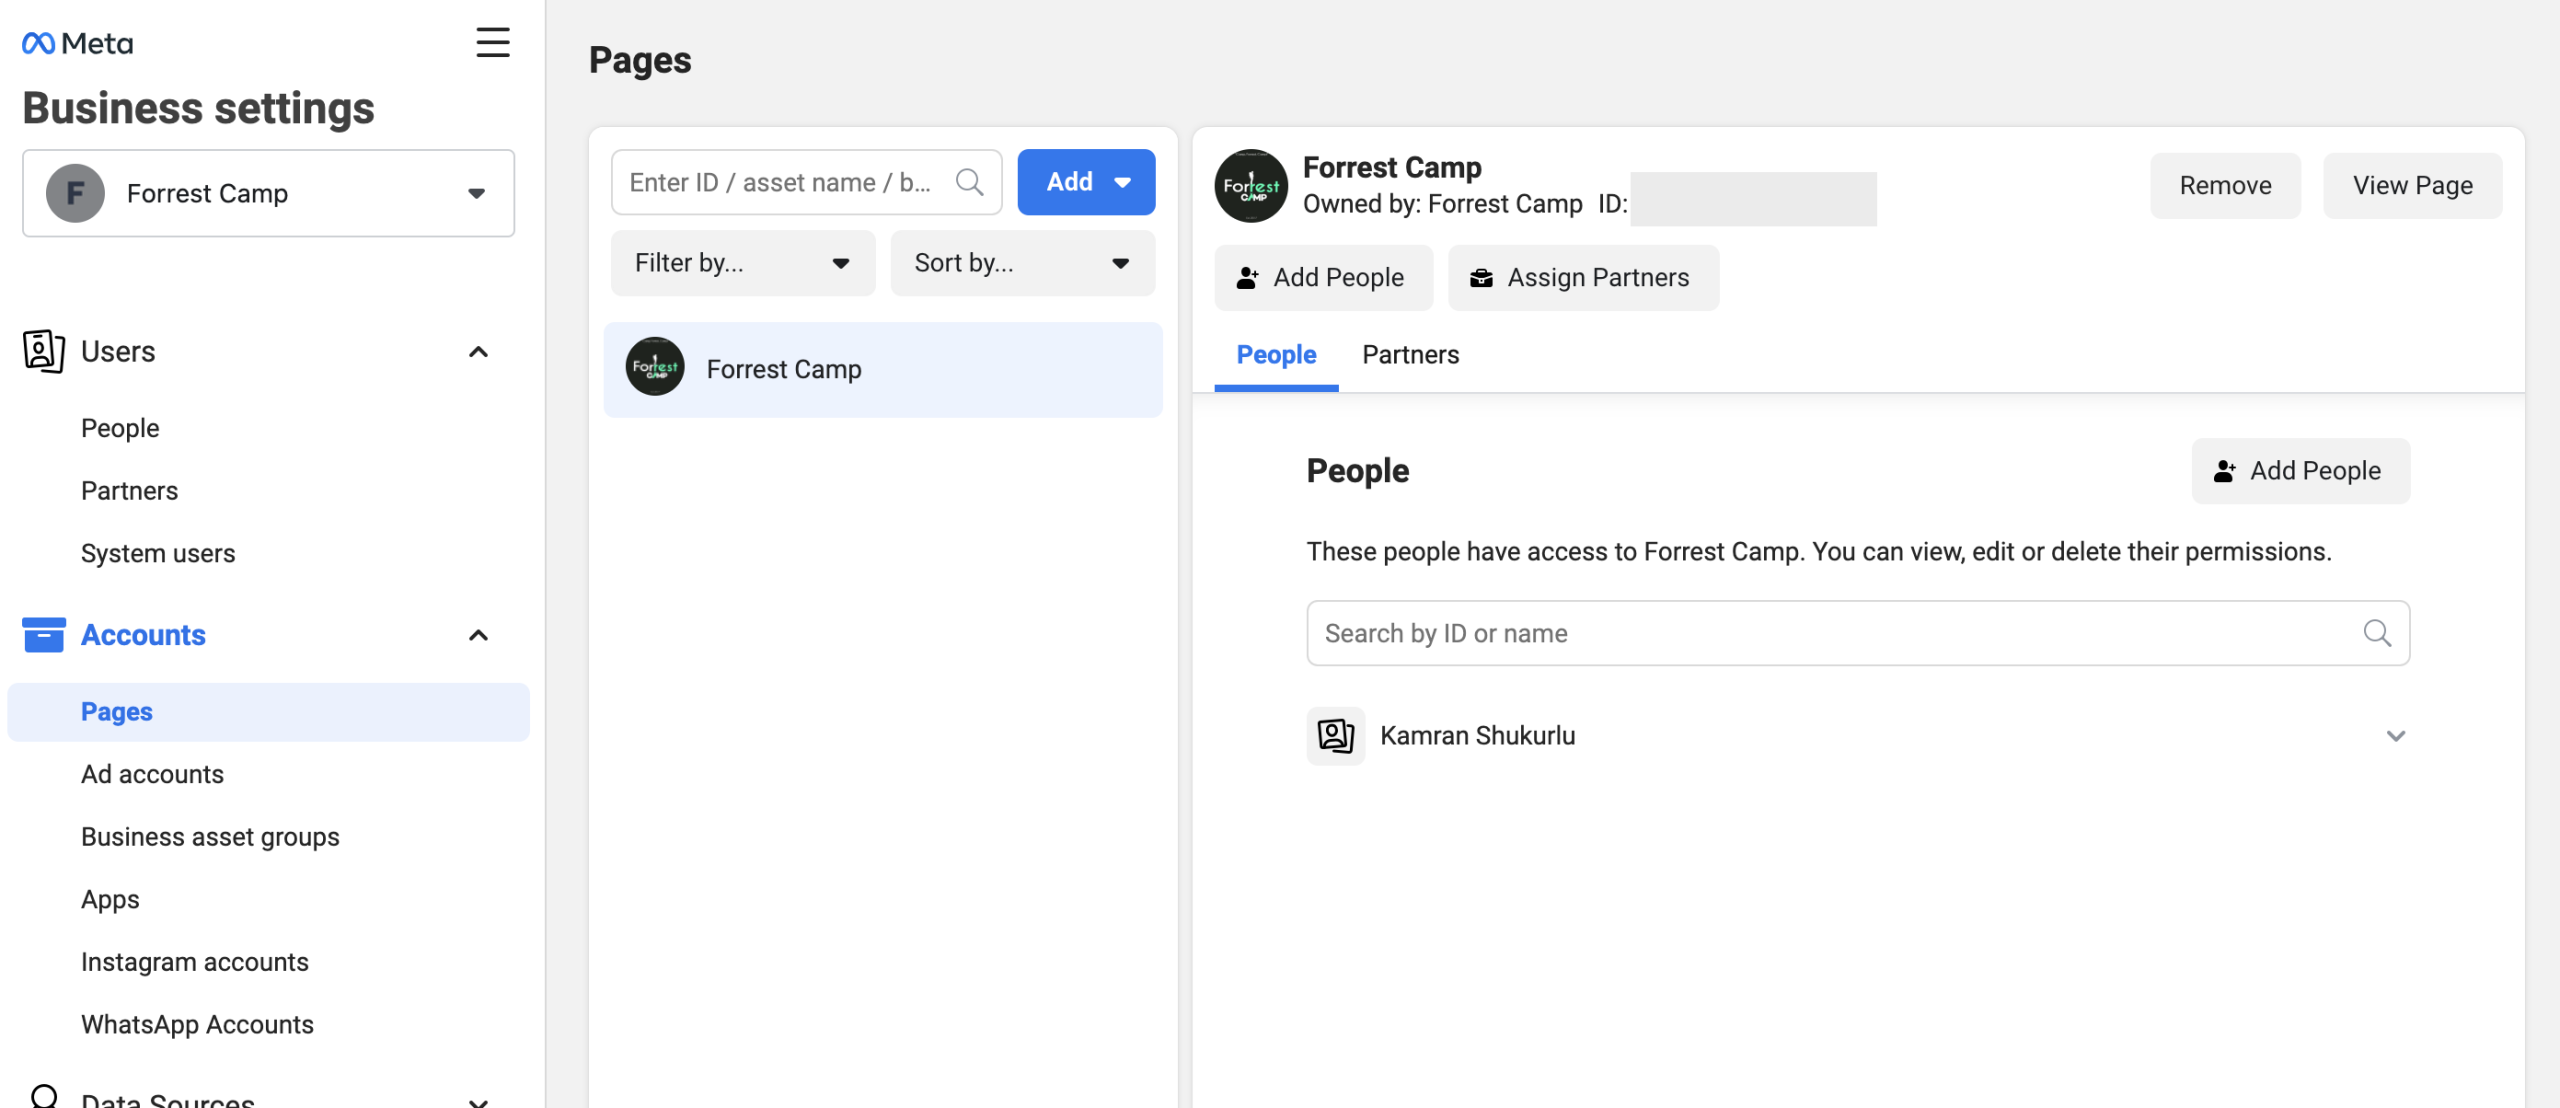
Task: Click the Assign Partners button
Action: pos(1583,278)
